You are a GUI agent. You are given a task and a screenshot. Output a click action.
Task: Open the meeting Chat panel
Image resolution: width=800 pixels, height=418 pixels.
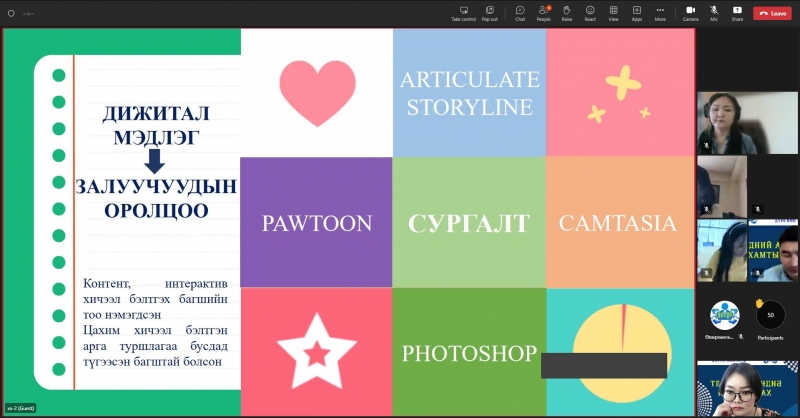tap(520, 12)
